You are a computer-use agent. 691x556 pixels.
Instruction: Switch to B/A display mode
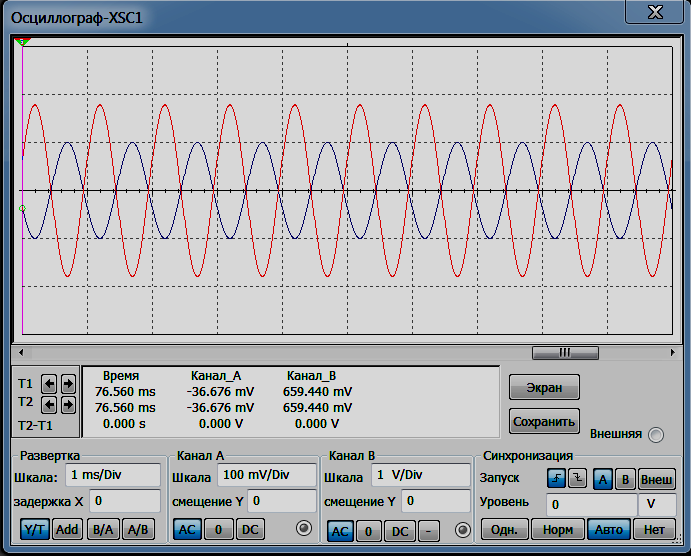[103, 529]
